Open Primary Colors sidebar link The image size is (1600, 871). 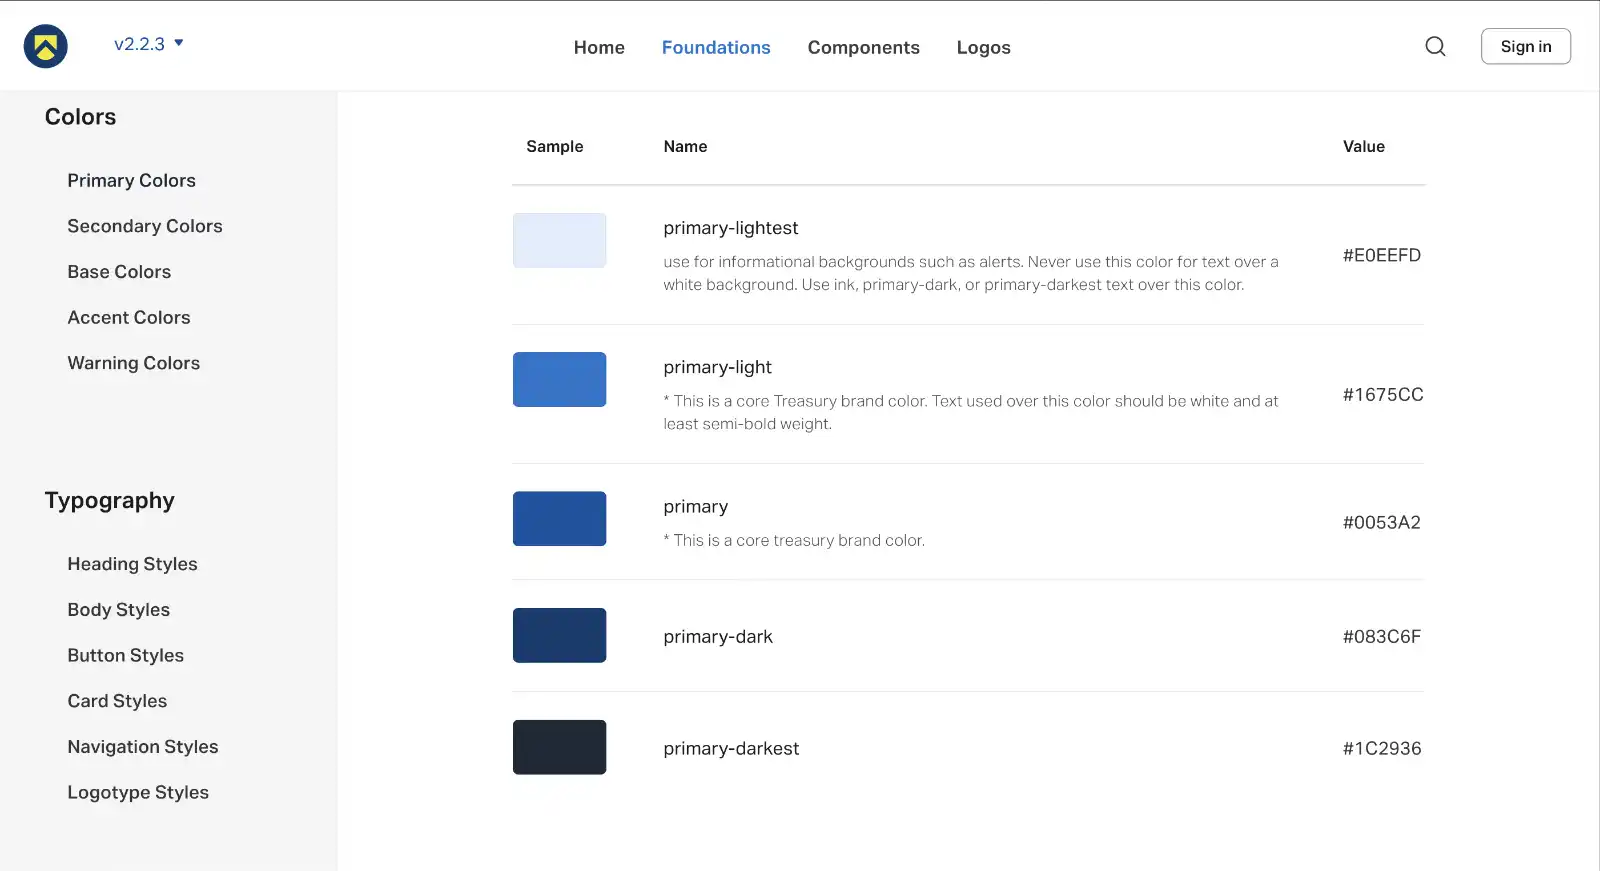(131, 180)
